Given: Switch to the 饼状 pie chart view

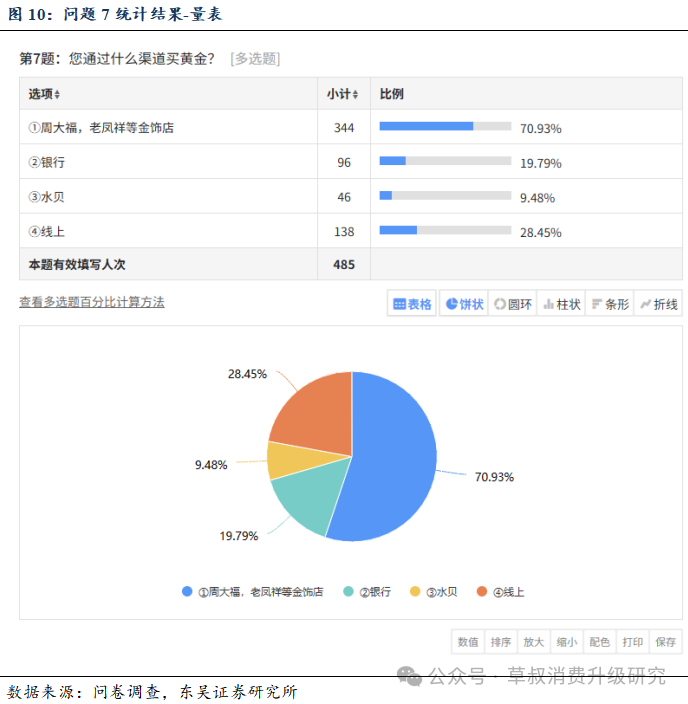Looking at the screenshot, I should tap(464, 304).
